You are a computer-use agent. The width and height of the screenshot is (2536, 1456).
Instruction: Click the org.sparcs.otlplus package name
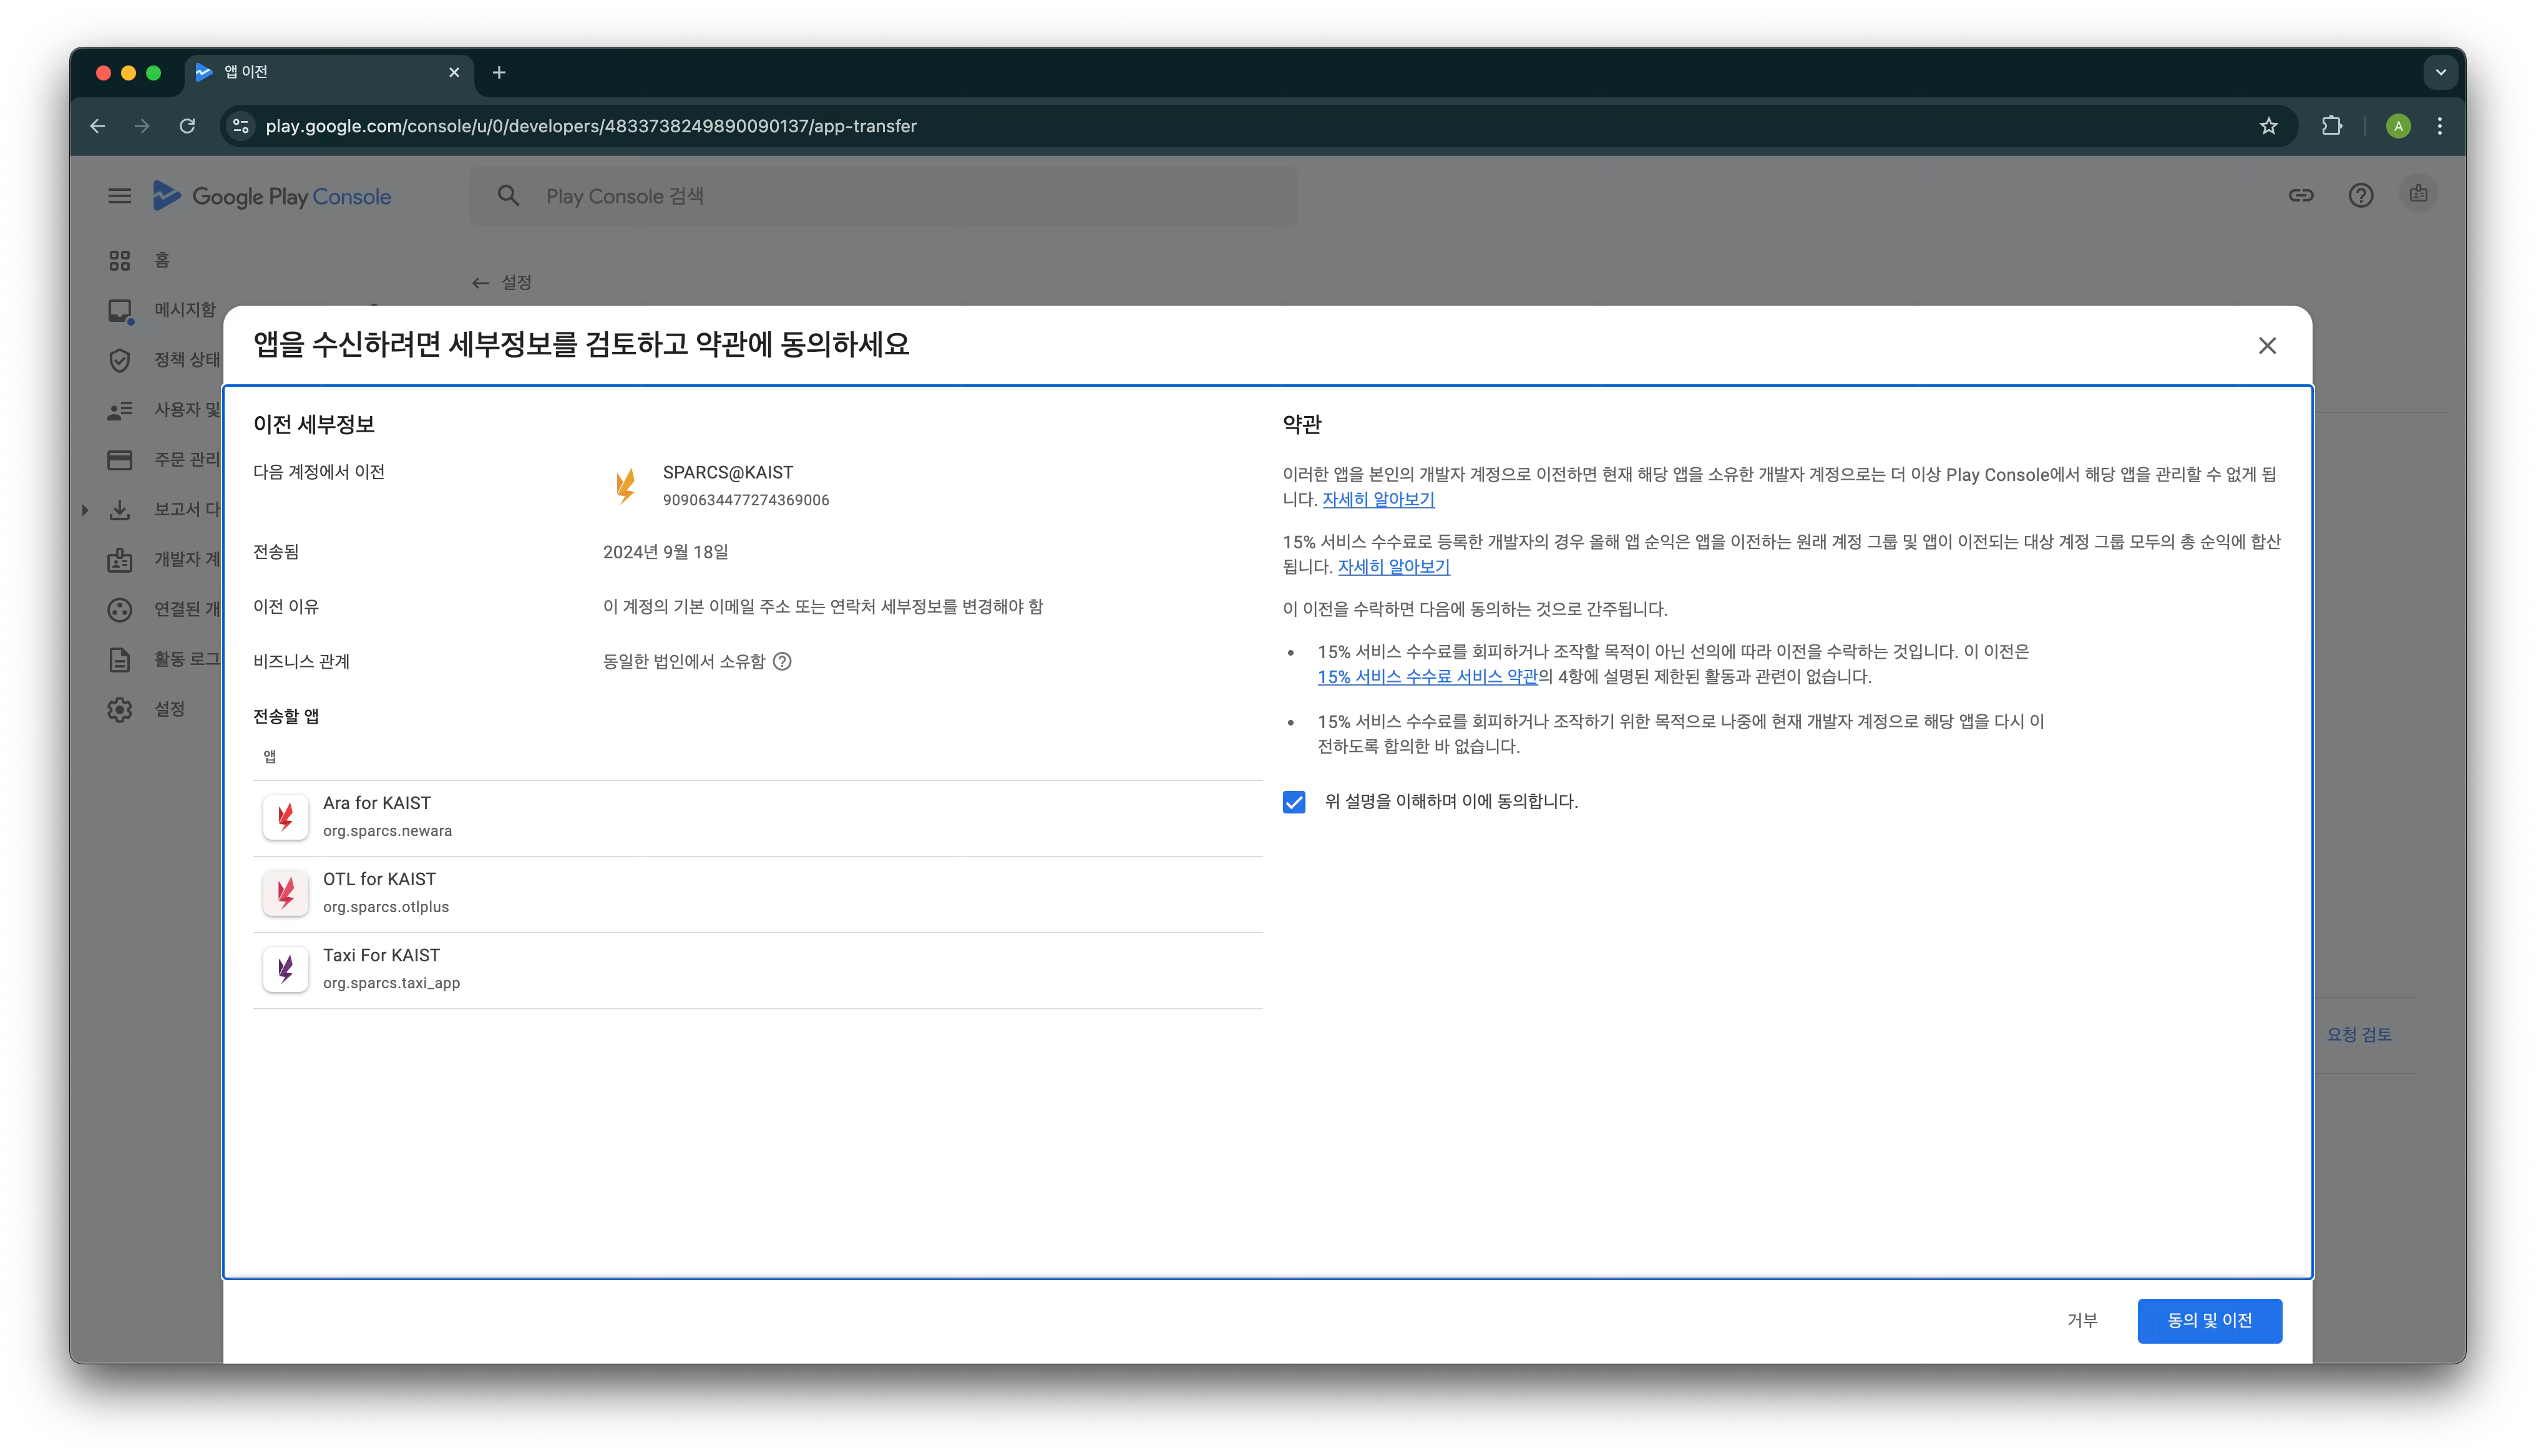tap(386, 907)
